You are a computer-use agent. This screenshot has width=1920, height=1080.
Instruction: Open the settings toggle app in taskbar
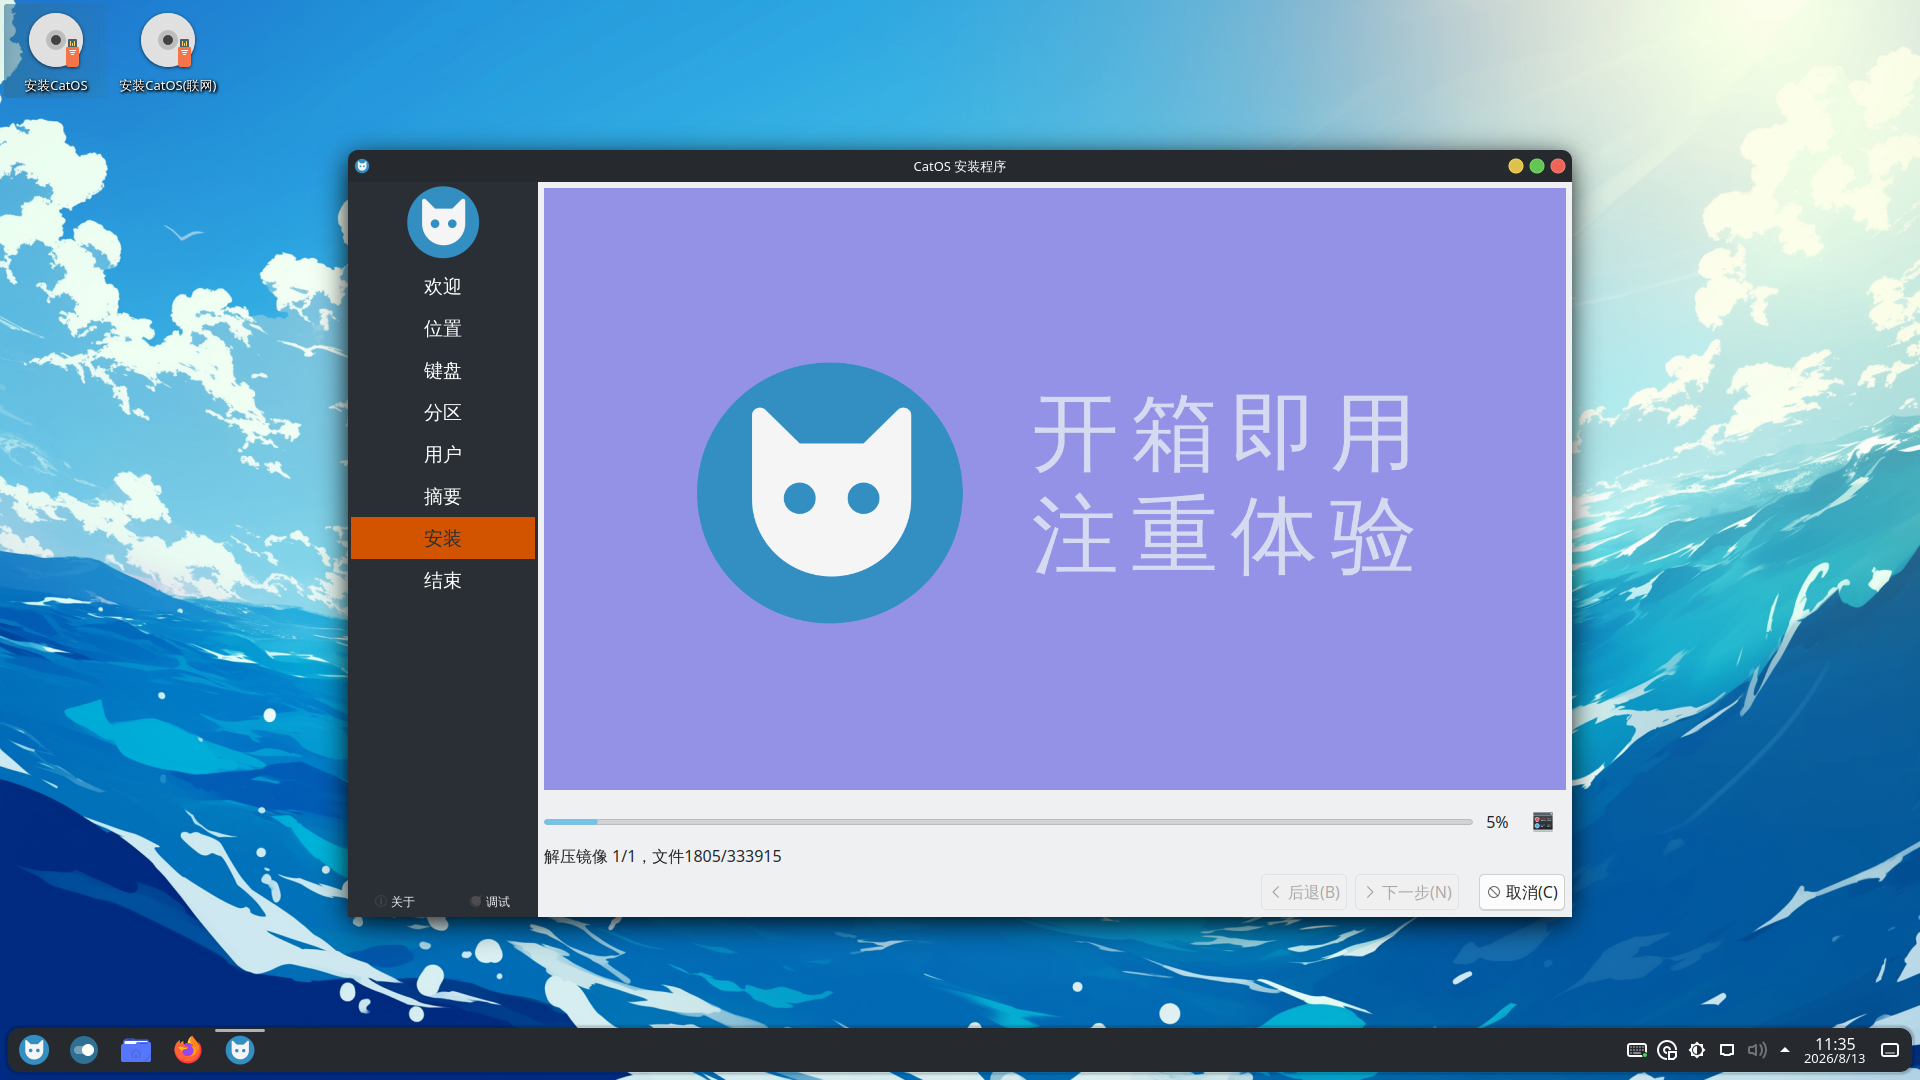tap(84, 1050)
